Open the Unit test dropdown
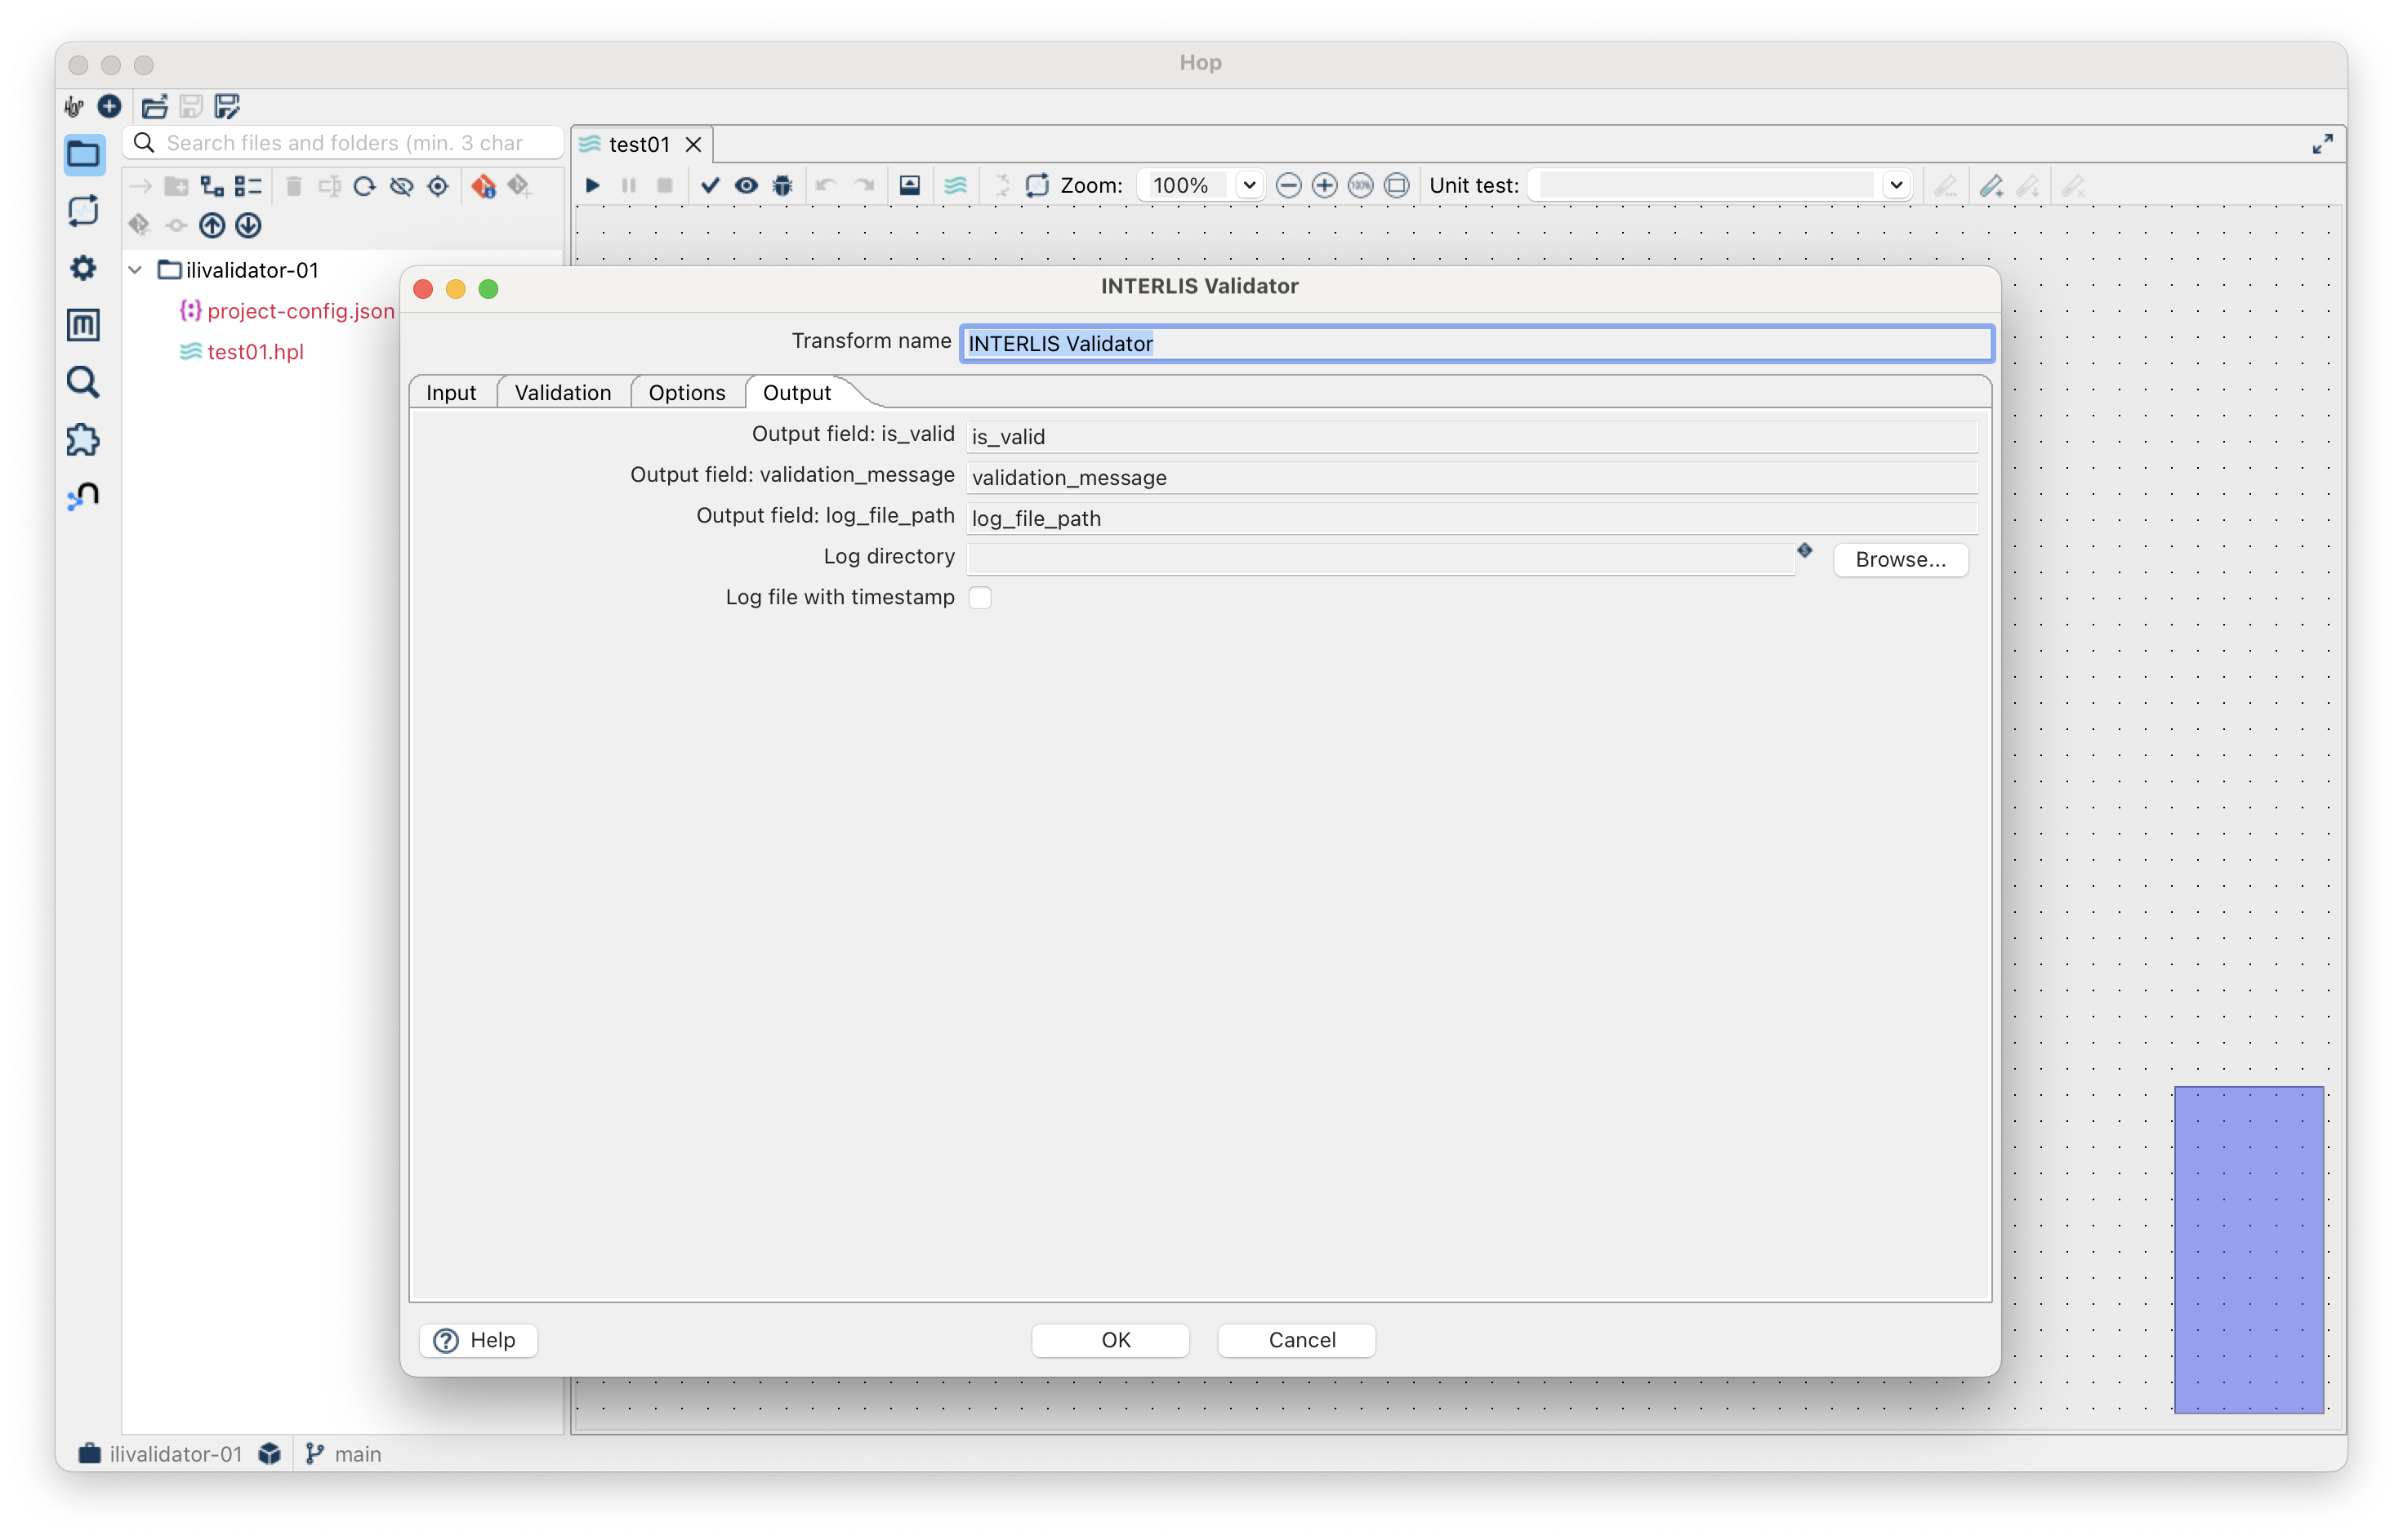 (x=1895, y=185)
